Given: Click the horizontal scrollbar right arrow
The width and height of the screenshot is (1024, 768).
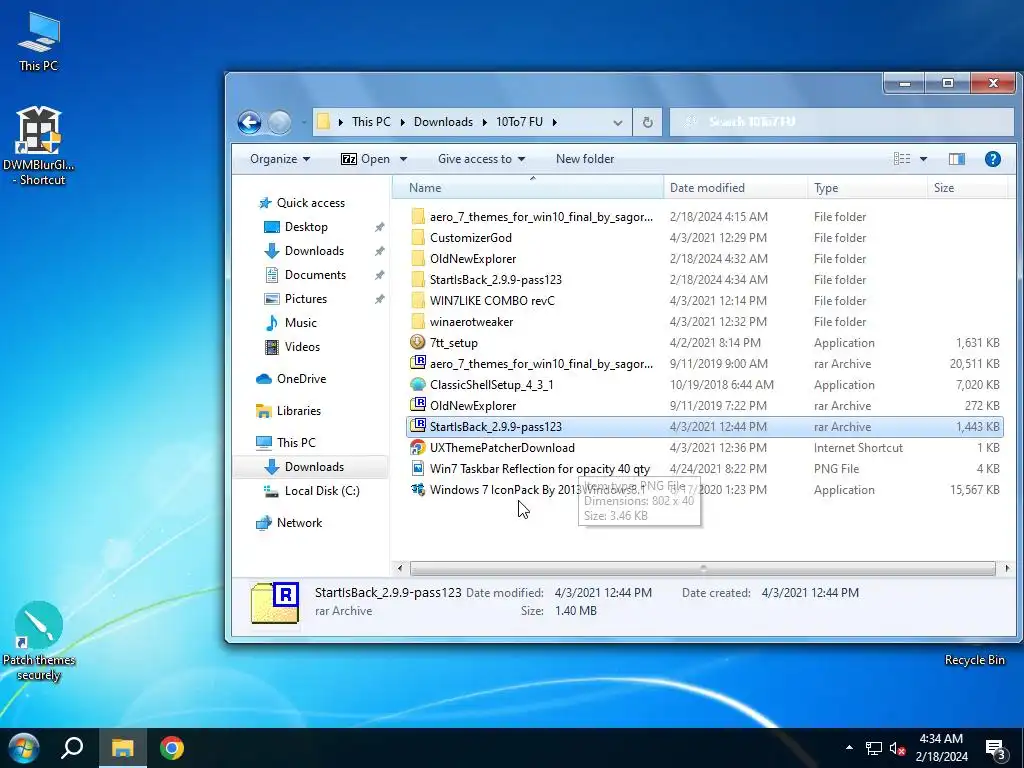Looking at the screenshot, I should coord(1006,569).
